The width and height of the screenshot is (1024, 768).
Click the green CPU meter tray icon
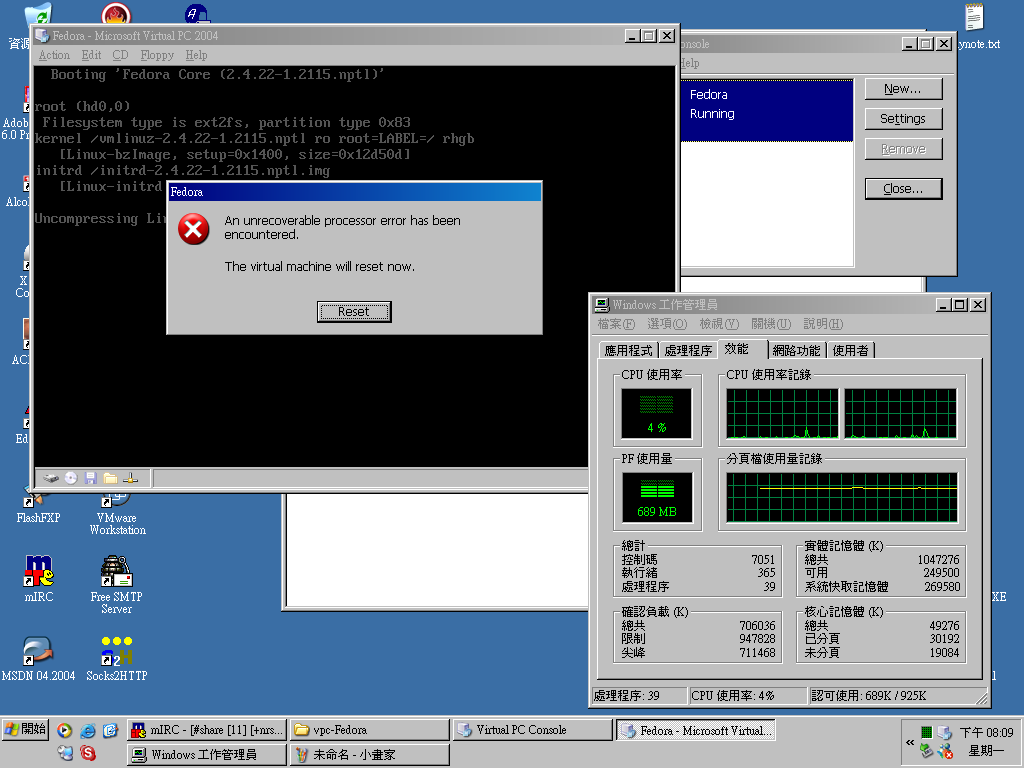pos(926,732)
